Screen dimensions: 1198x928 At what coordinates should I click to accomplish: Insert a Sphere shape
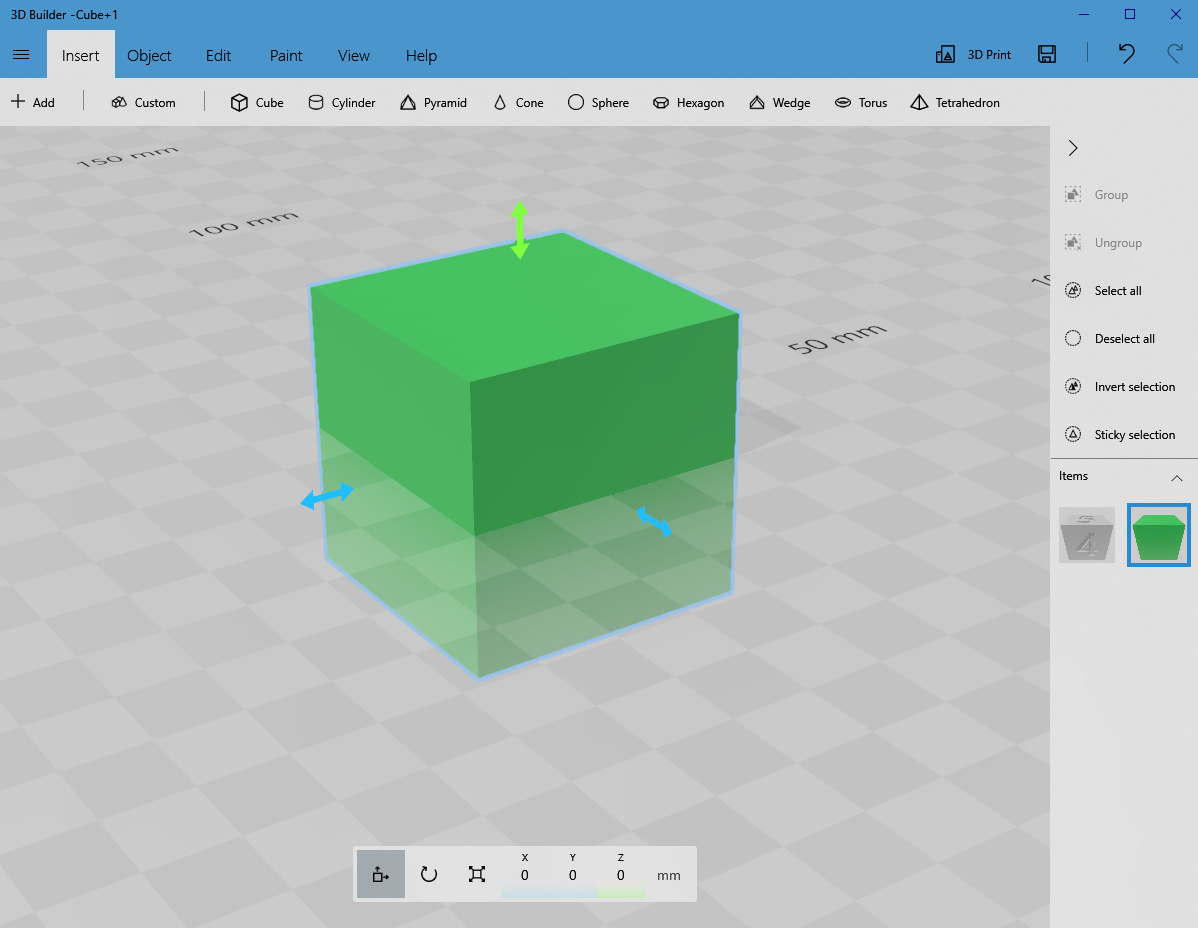[x=598, y=102]
